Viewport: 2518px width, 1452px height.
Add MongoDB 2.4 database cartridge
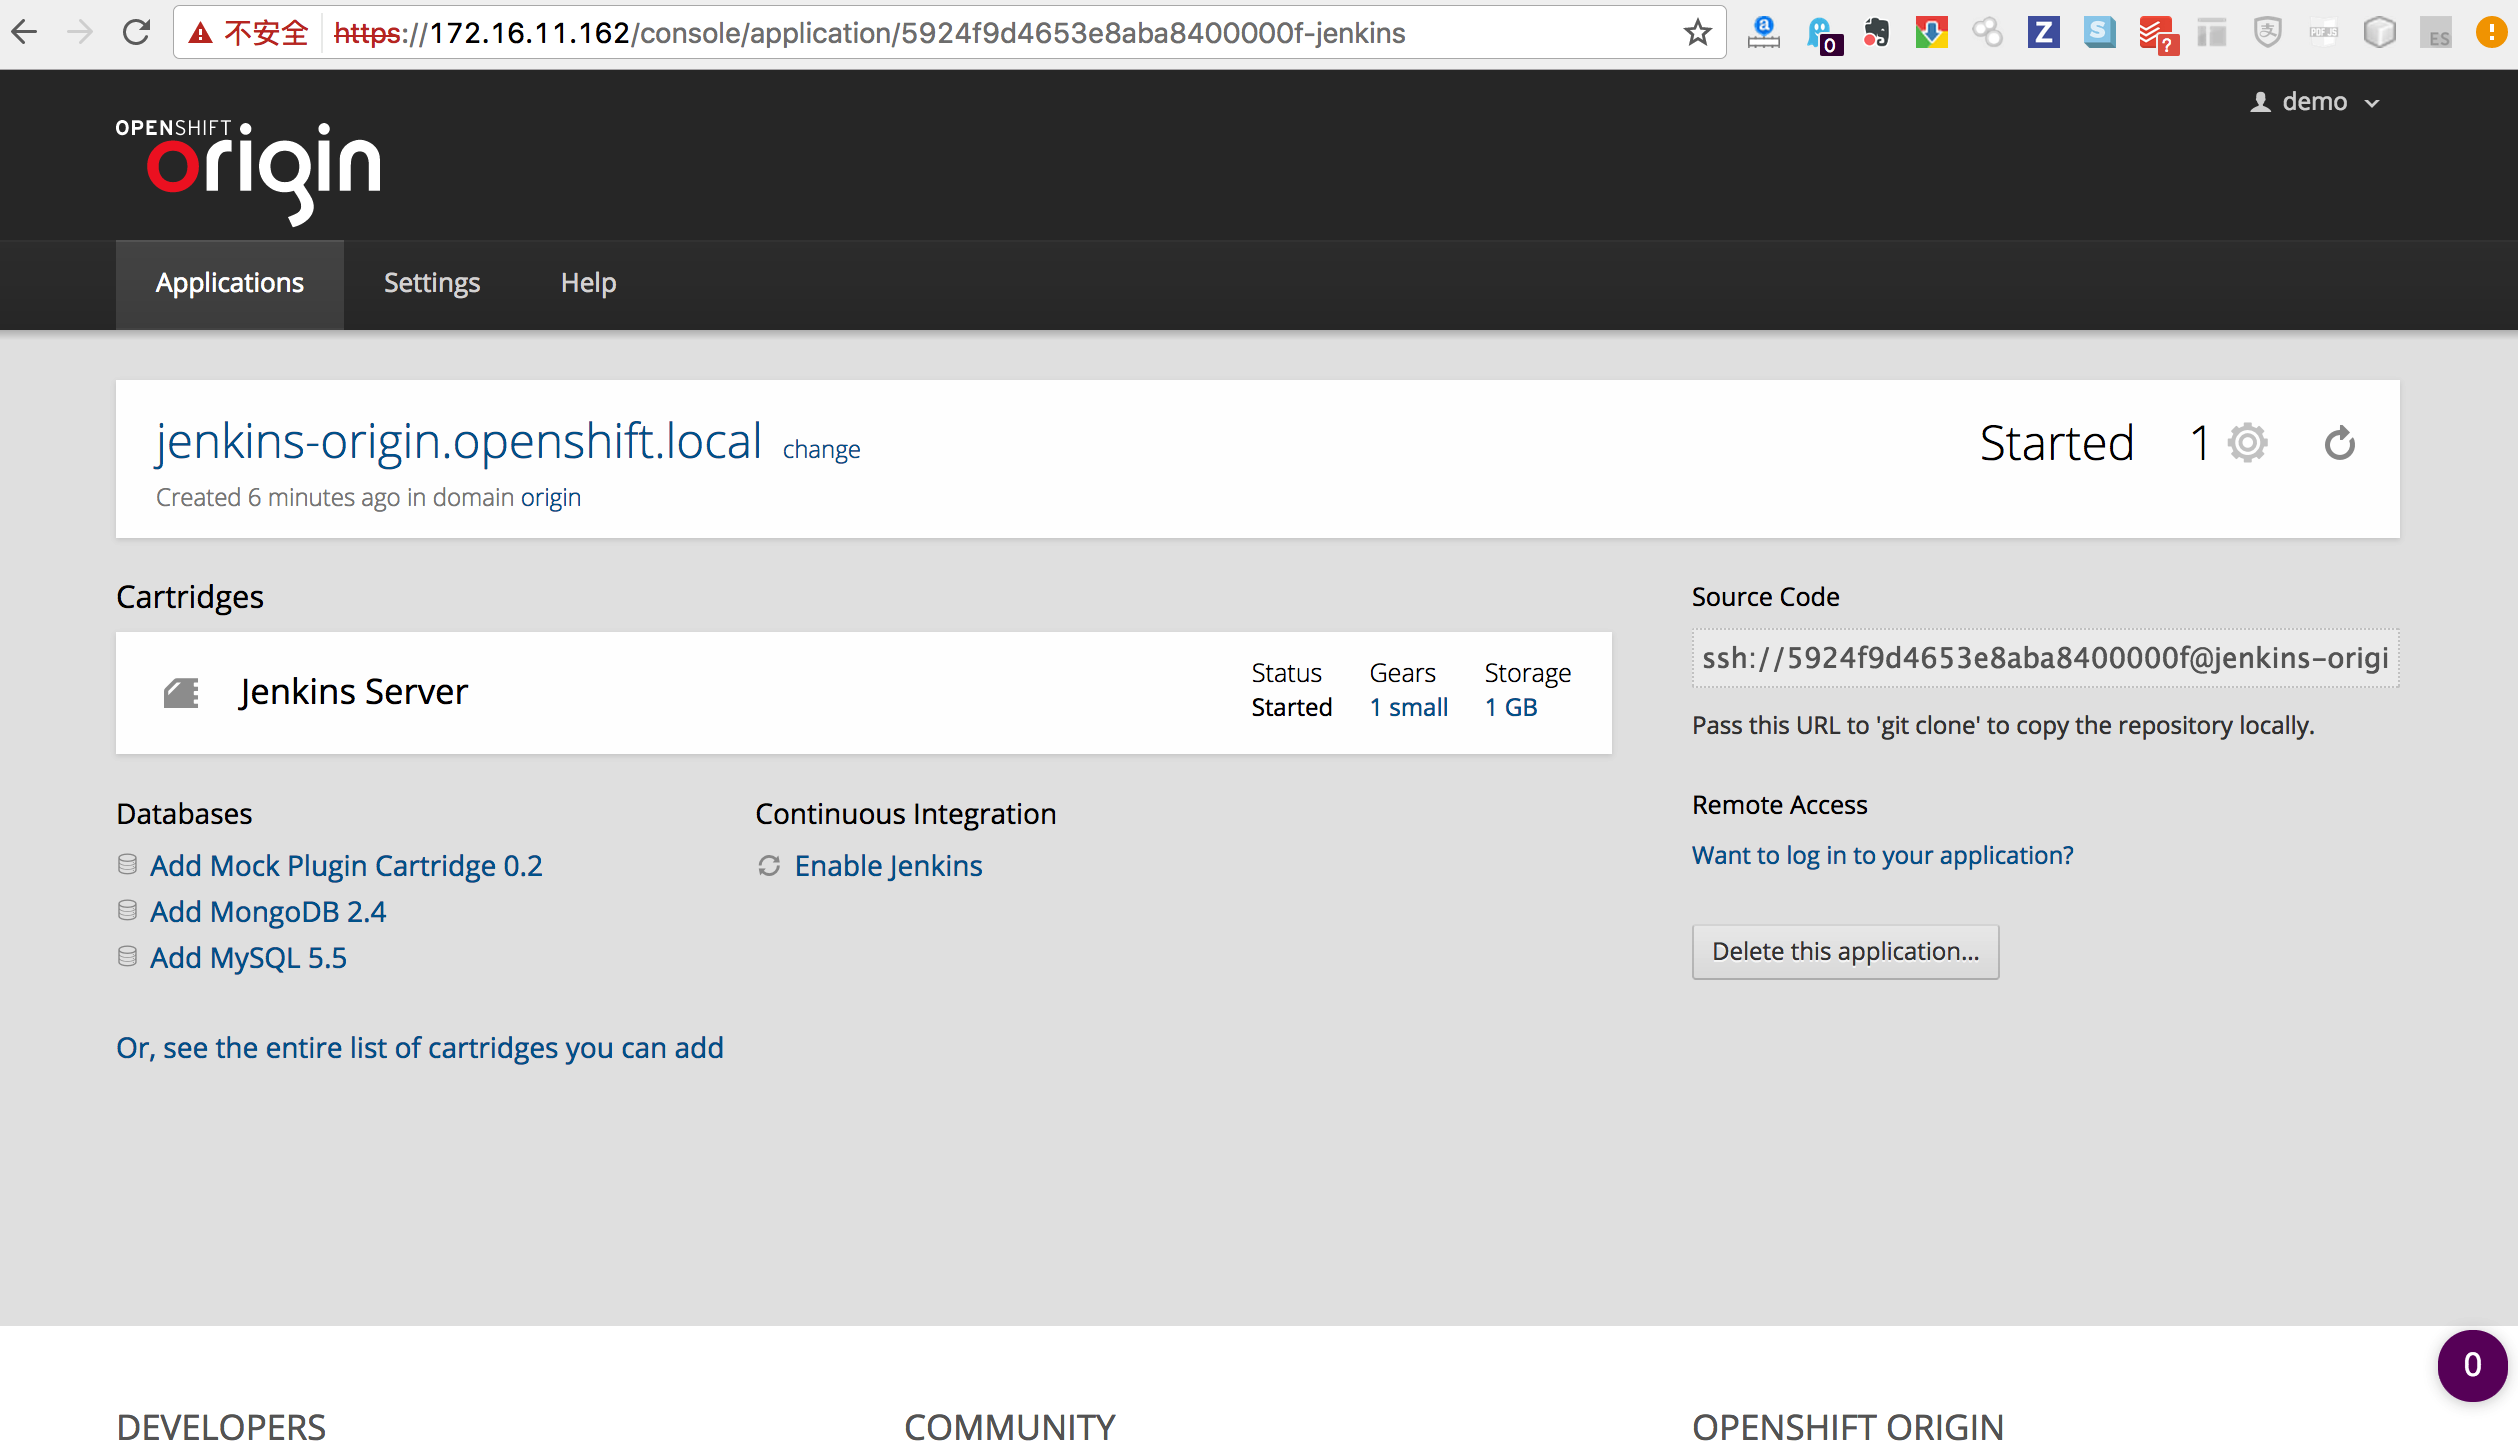pyautogui.click(x=268, y=912)
